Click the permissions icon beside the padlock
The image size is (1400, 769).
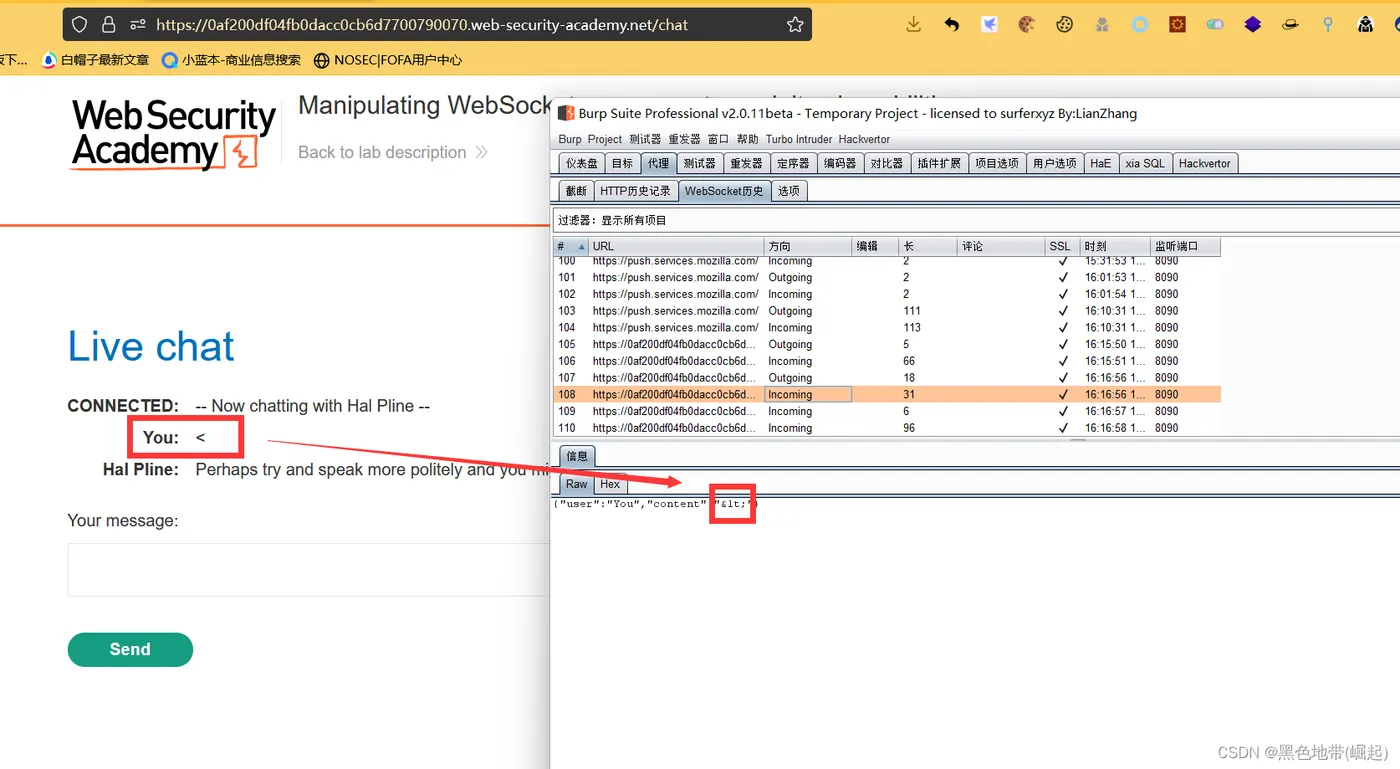138,25
